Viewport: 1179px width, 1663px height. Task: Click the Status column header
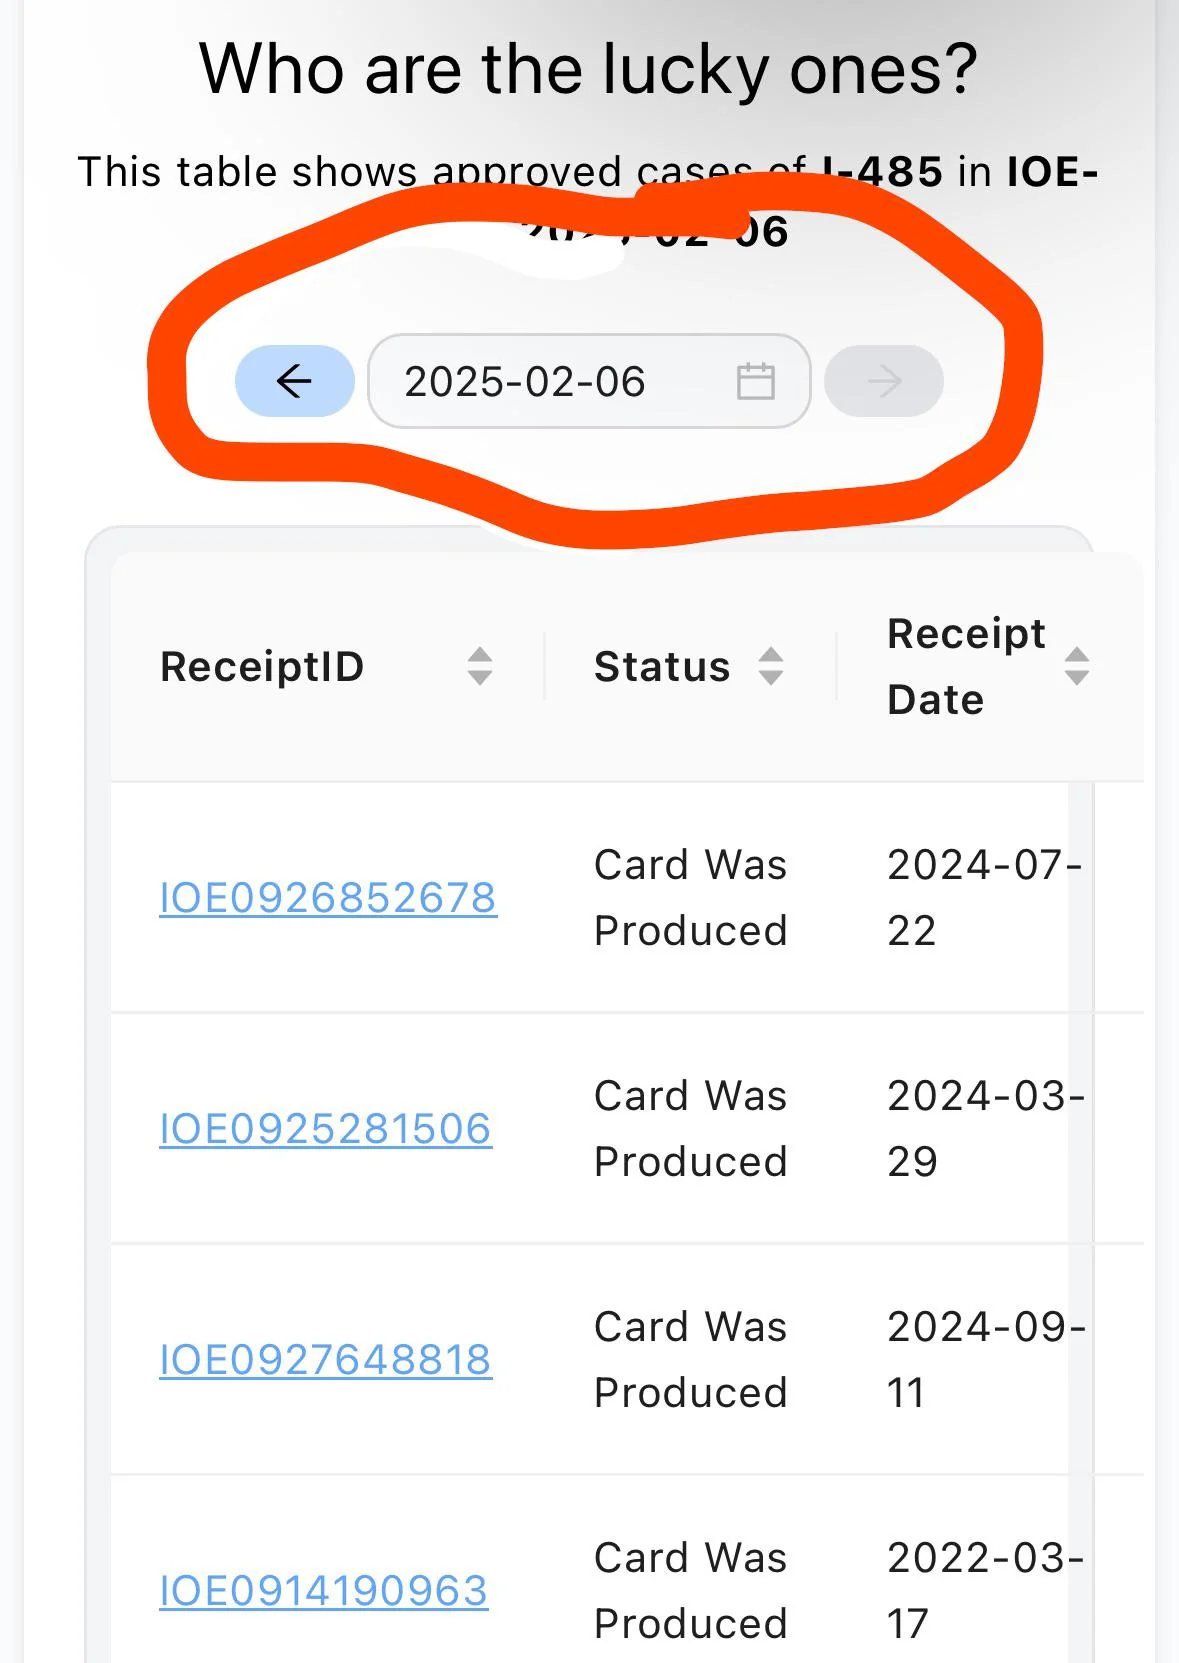click(662, 666)
